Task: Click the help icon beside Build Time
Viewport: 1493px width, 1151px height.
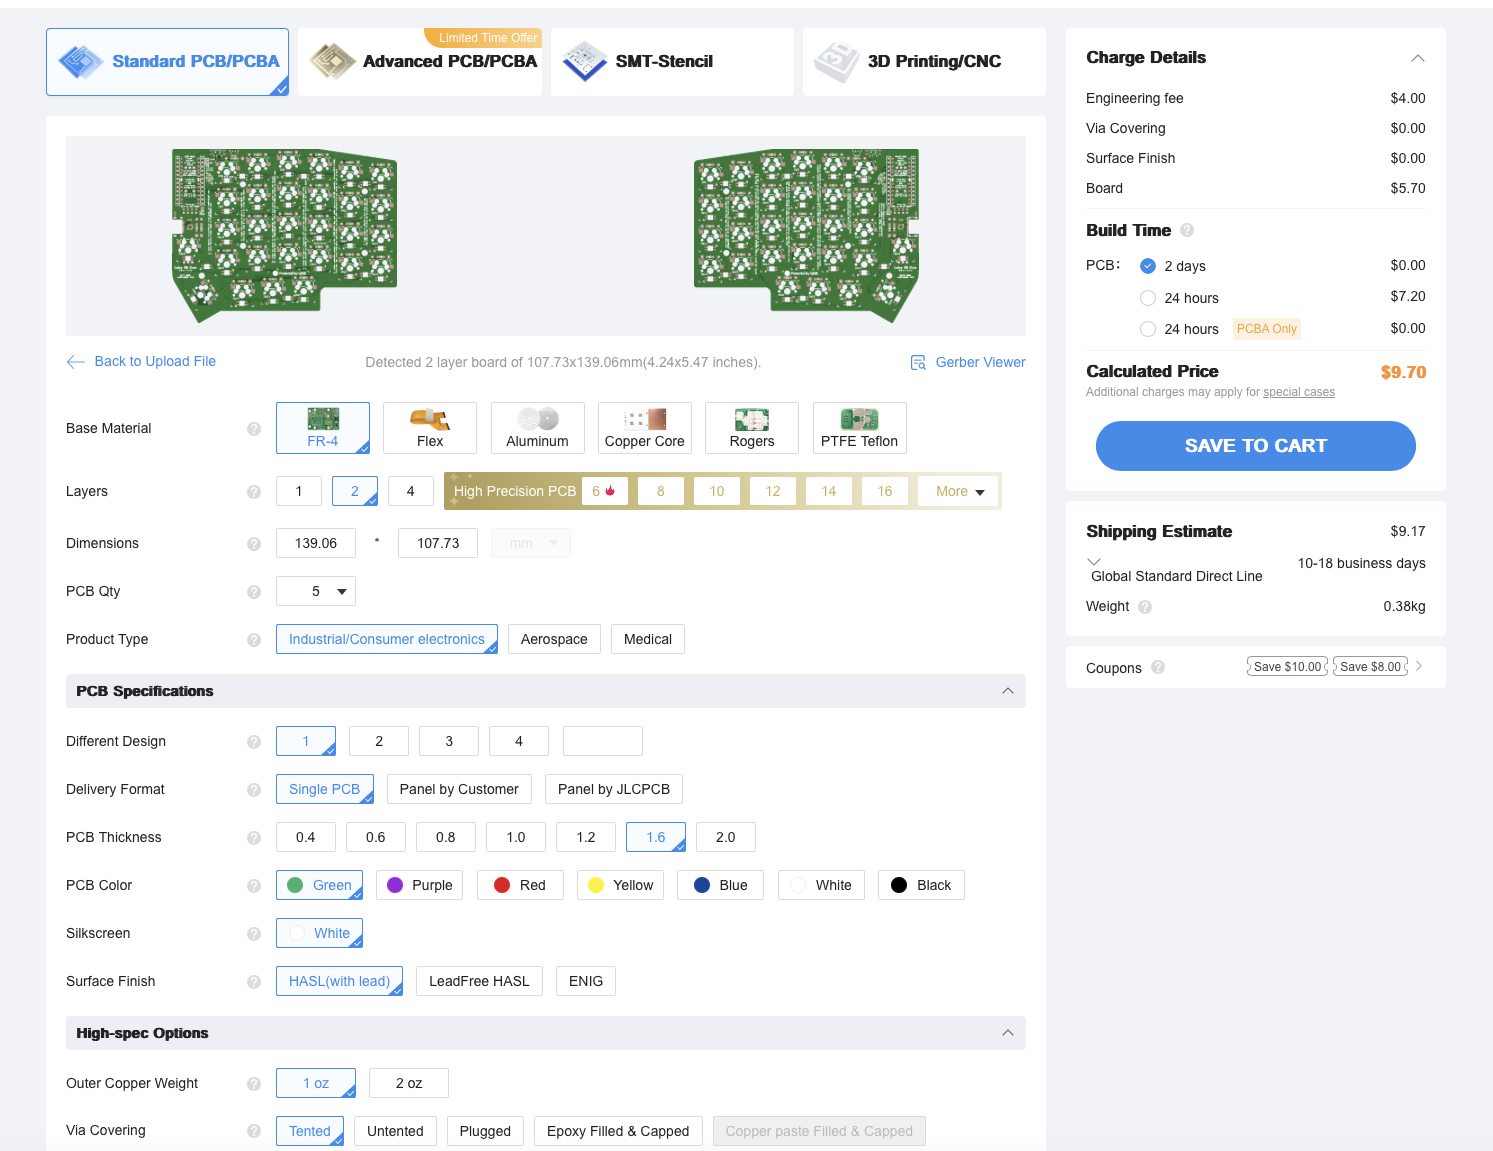Action: pyautogui.click(x=1187, y=230)
